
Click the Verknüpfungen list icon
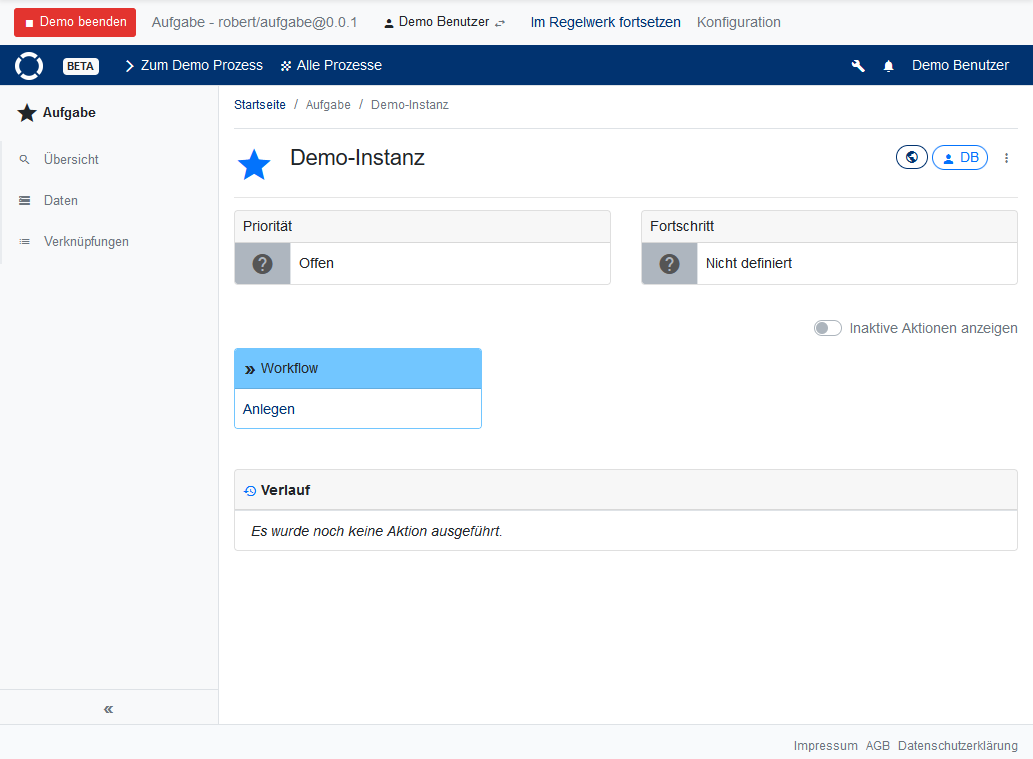coord(24,242)
